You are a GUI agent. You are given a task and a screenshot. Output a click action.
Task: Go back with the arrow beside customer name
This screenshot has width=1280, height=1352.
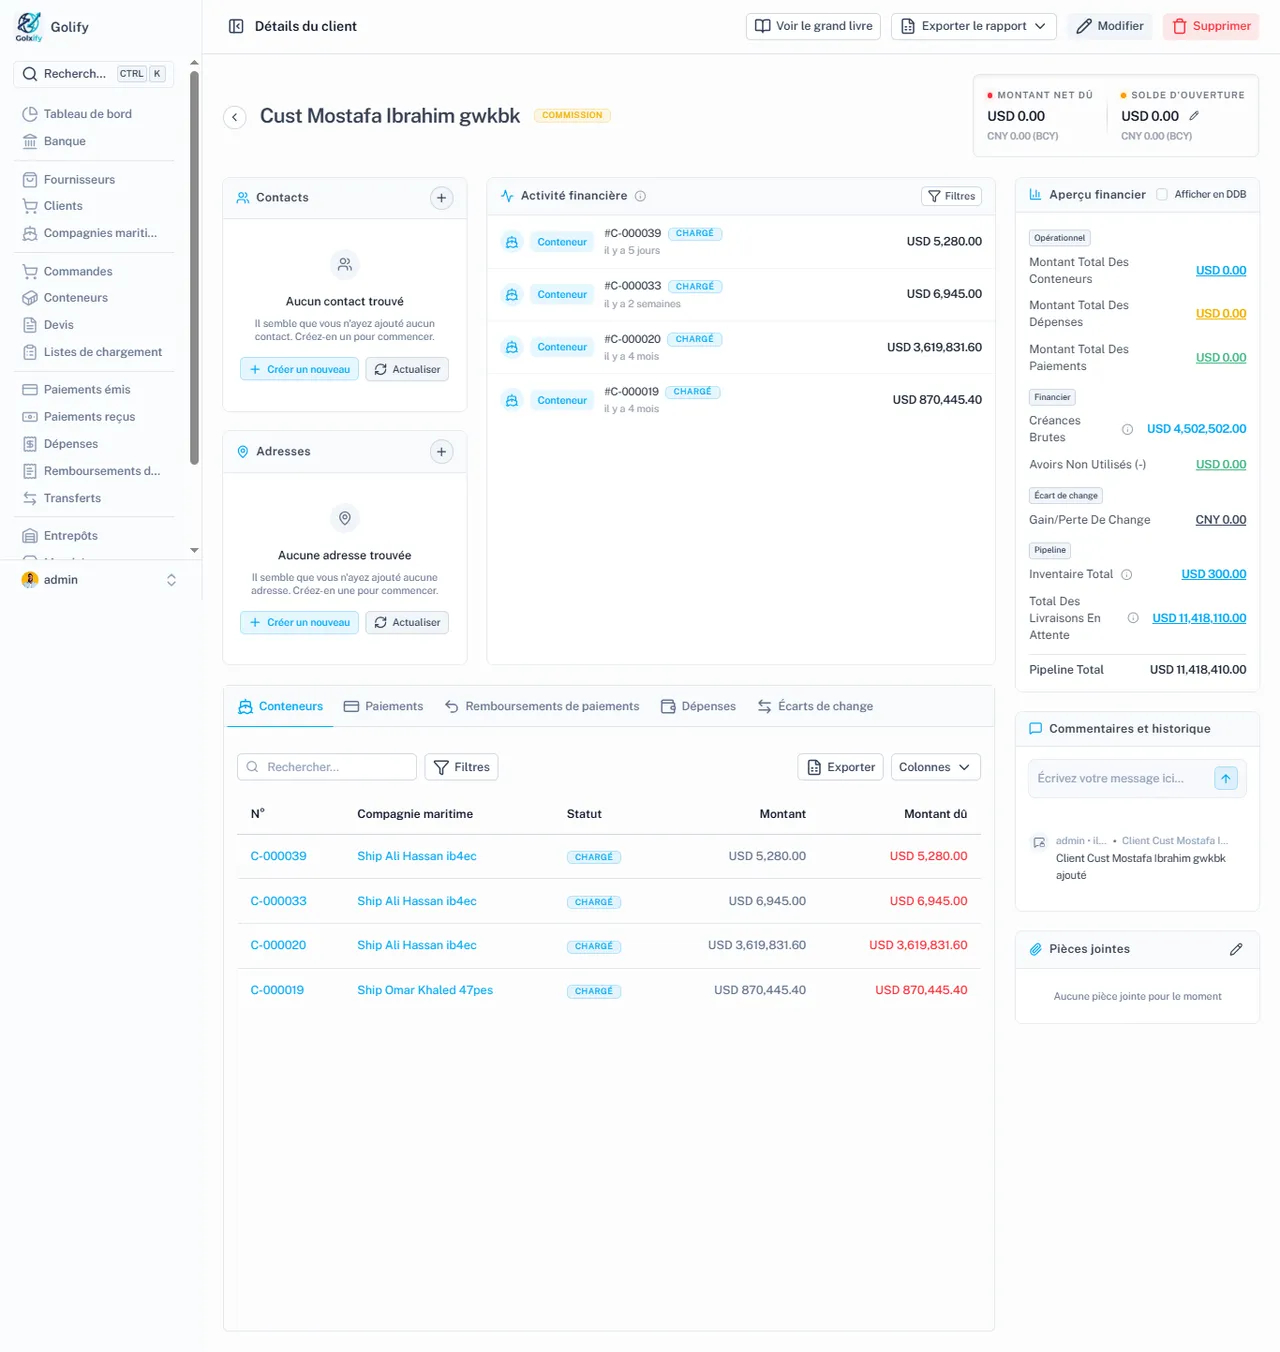tap(235, 117)
